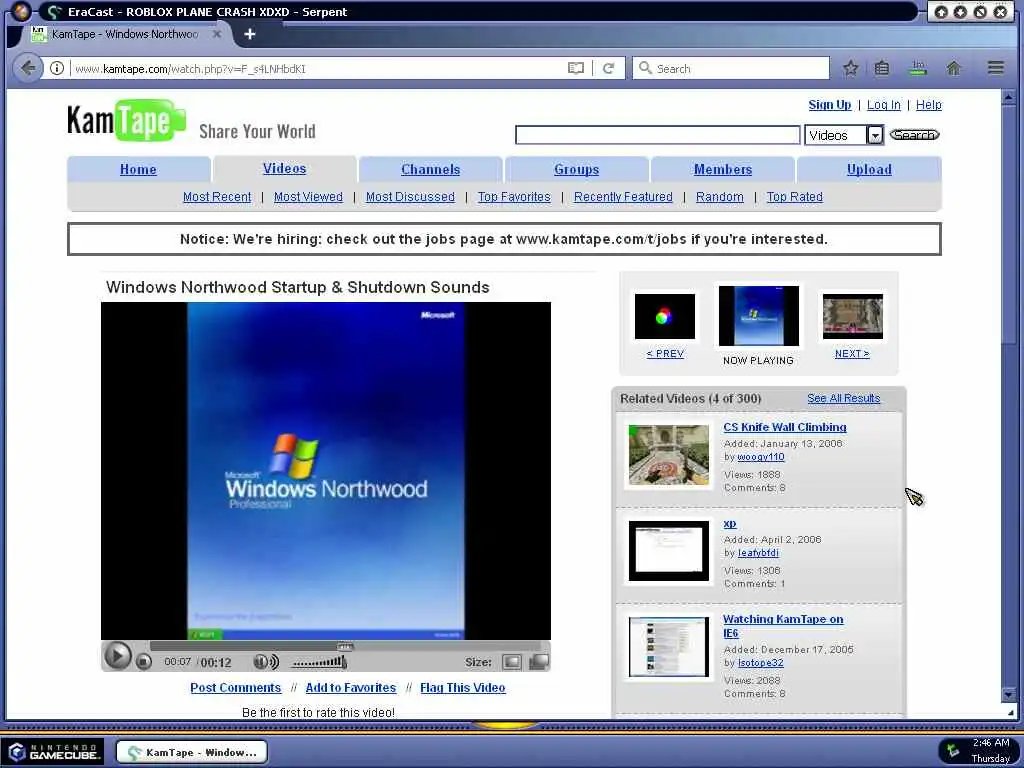Open the Channels tab
The image size is (1024, 768).
coord(430,169)
